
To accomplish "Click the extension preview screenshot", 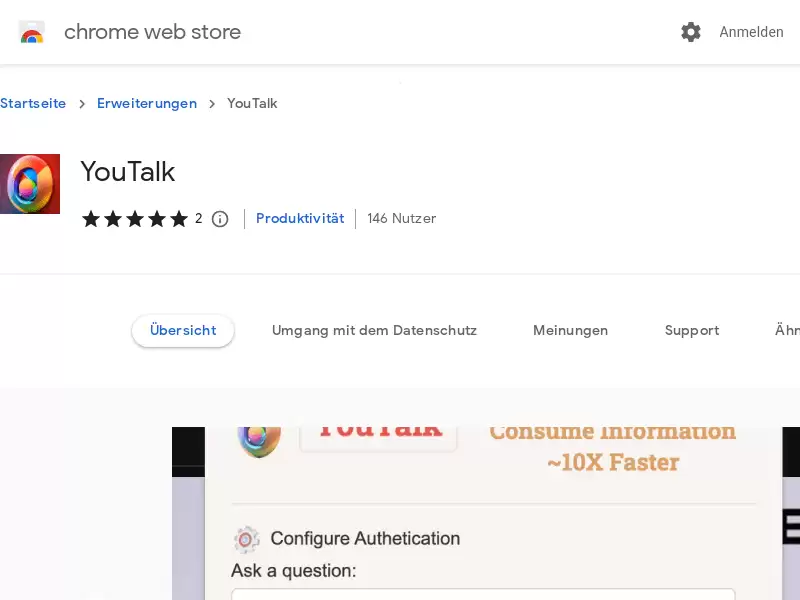I will [486, 513].
